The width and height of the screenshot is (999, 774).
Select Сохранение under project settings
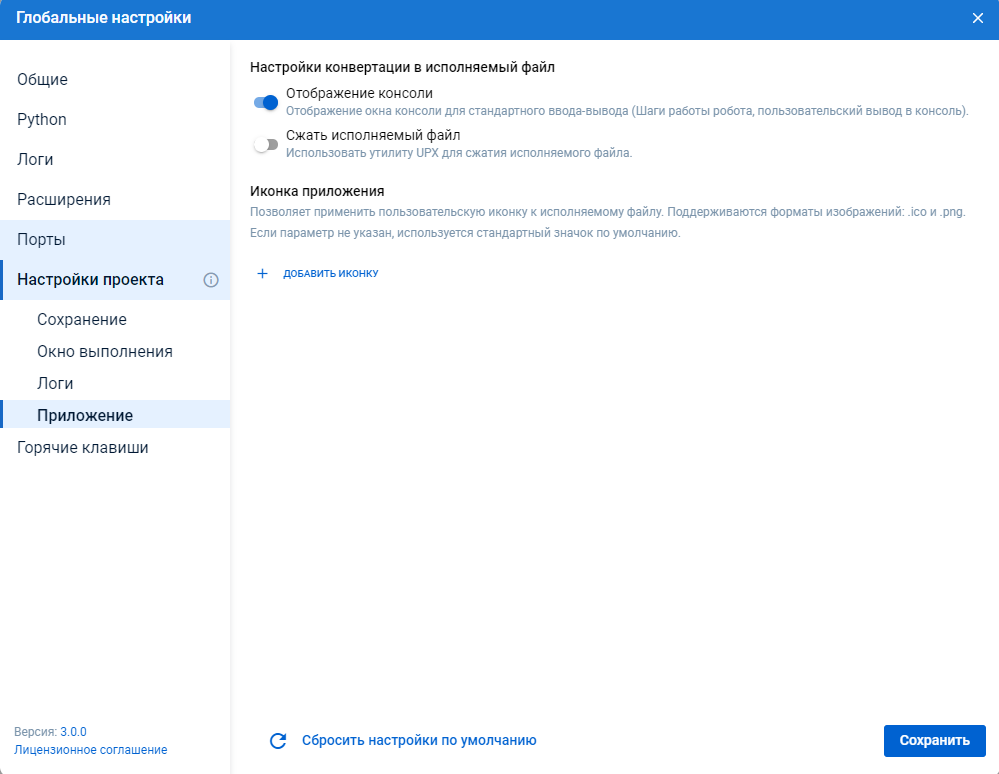[82, 320]
